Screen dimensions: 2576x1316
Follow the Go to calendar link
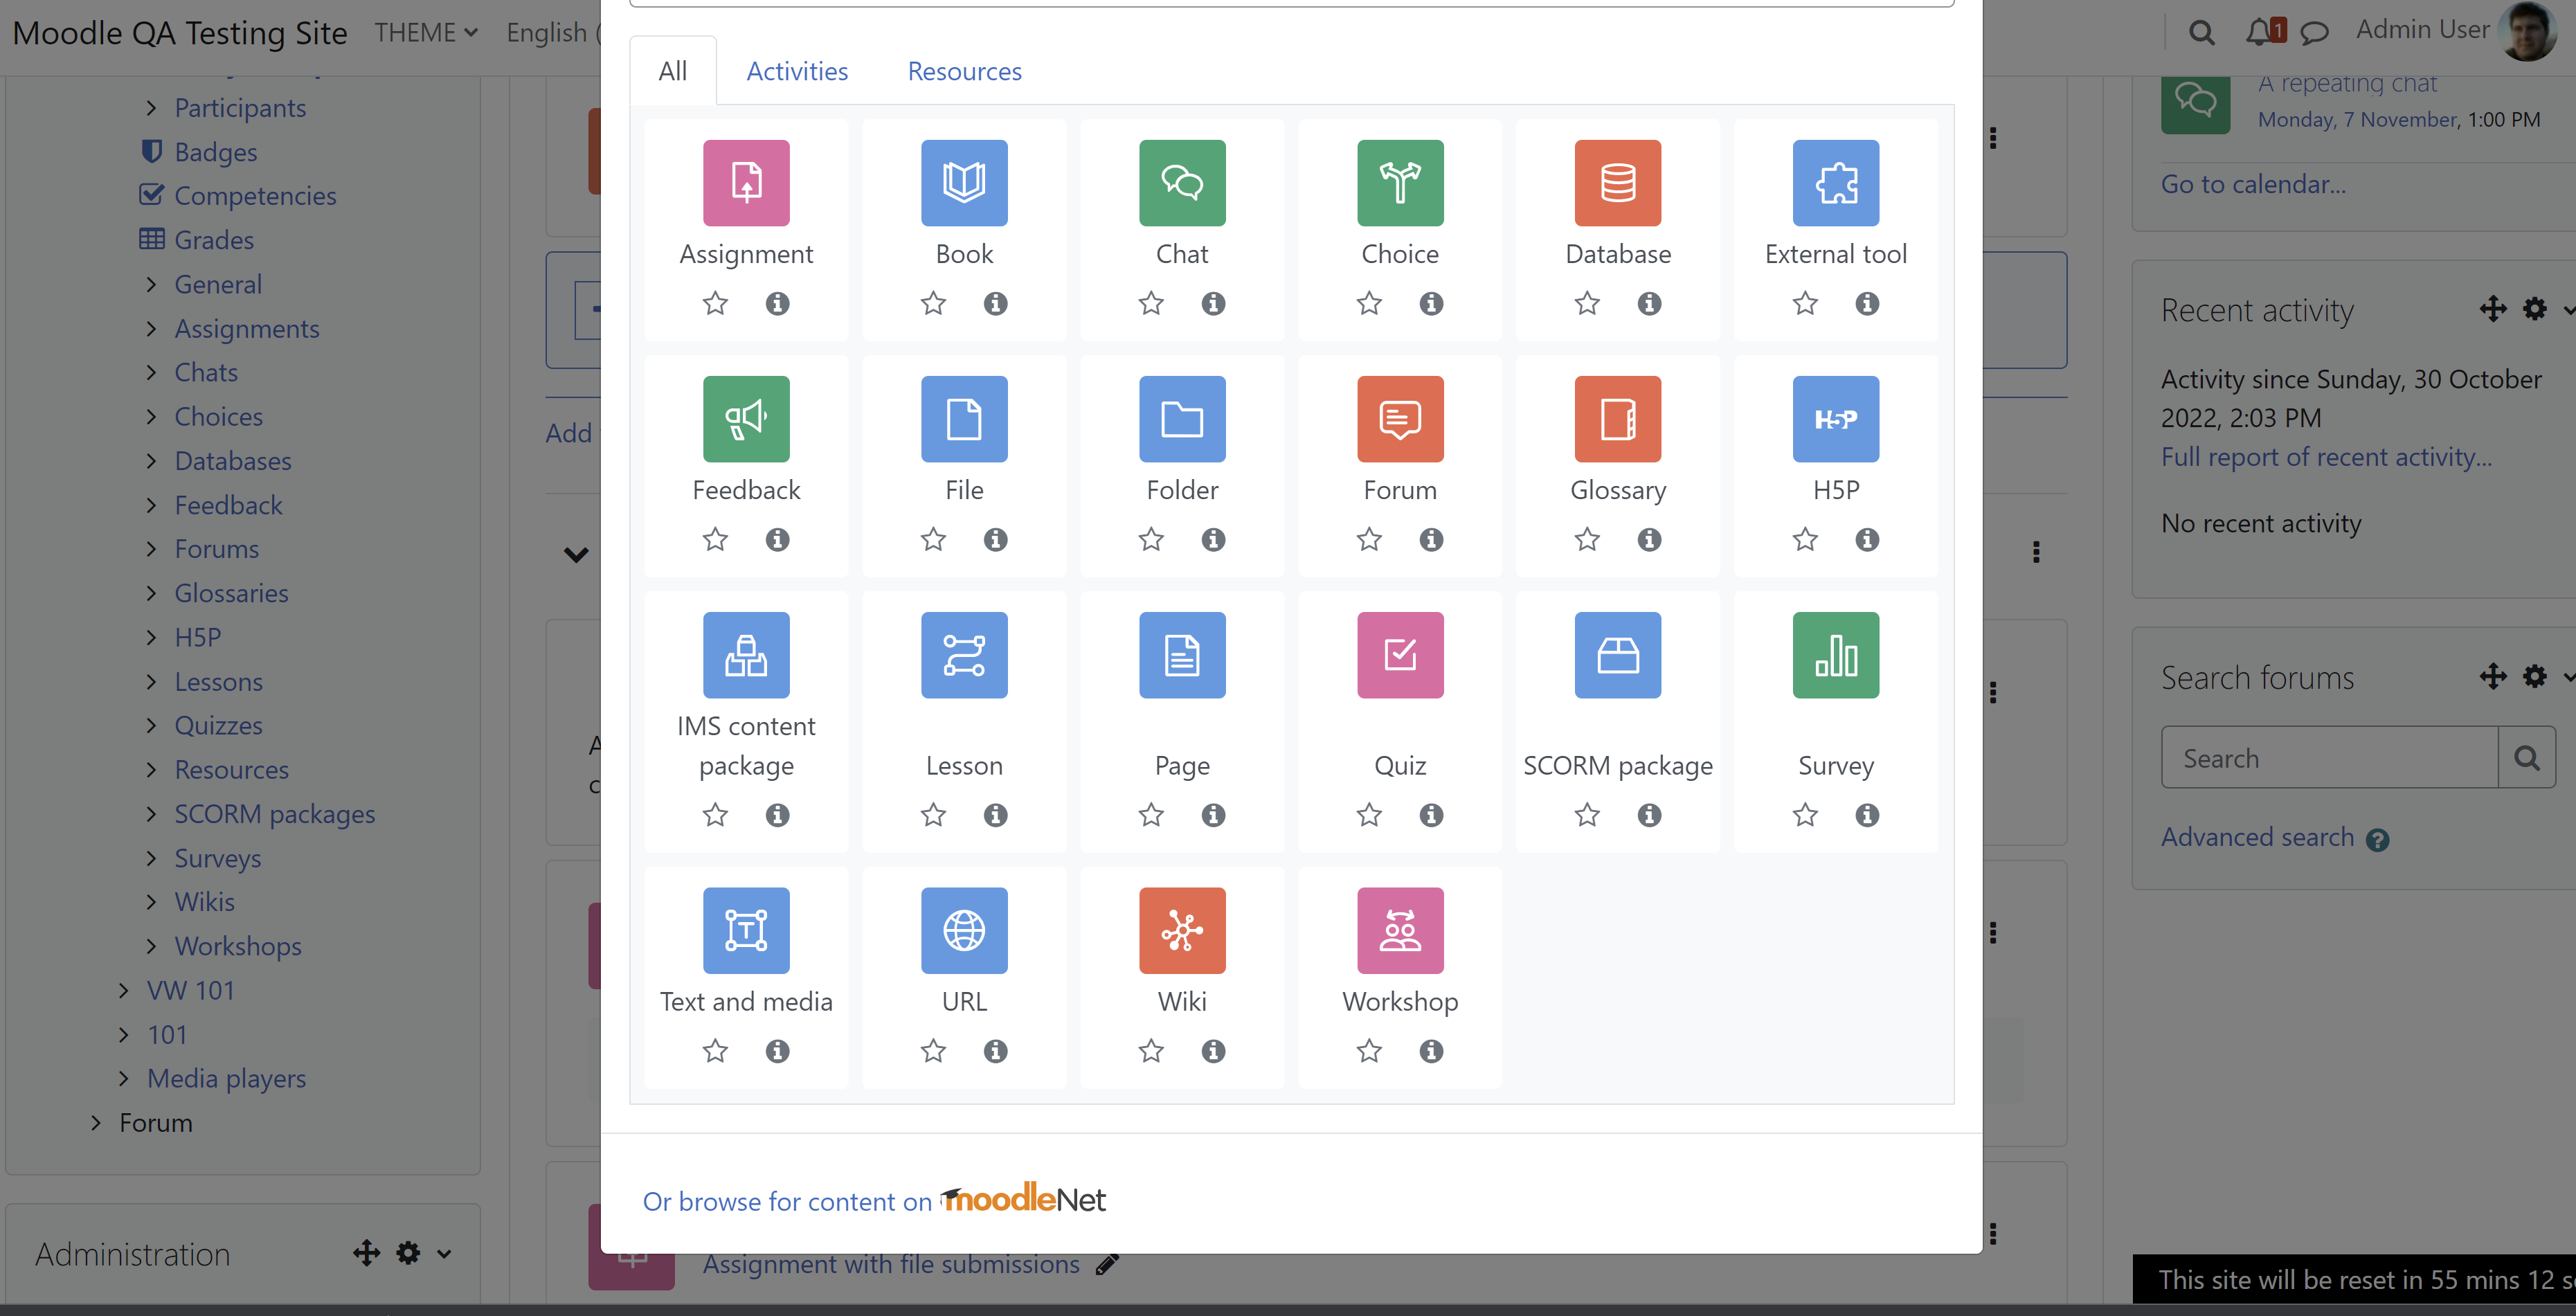[2253, 184]
